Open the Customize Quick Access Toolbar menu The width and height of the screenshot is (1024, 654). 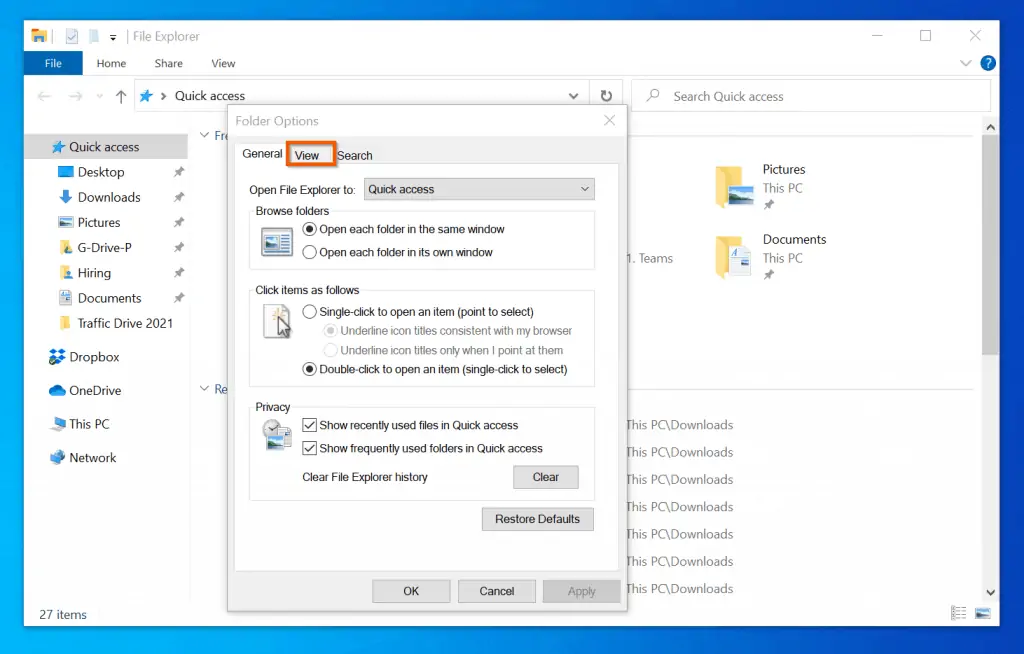(x=114, y=35)
